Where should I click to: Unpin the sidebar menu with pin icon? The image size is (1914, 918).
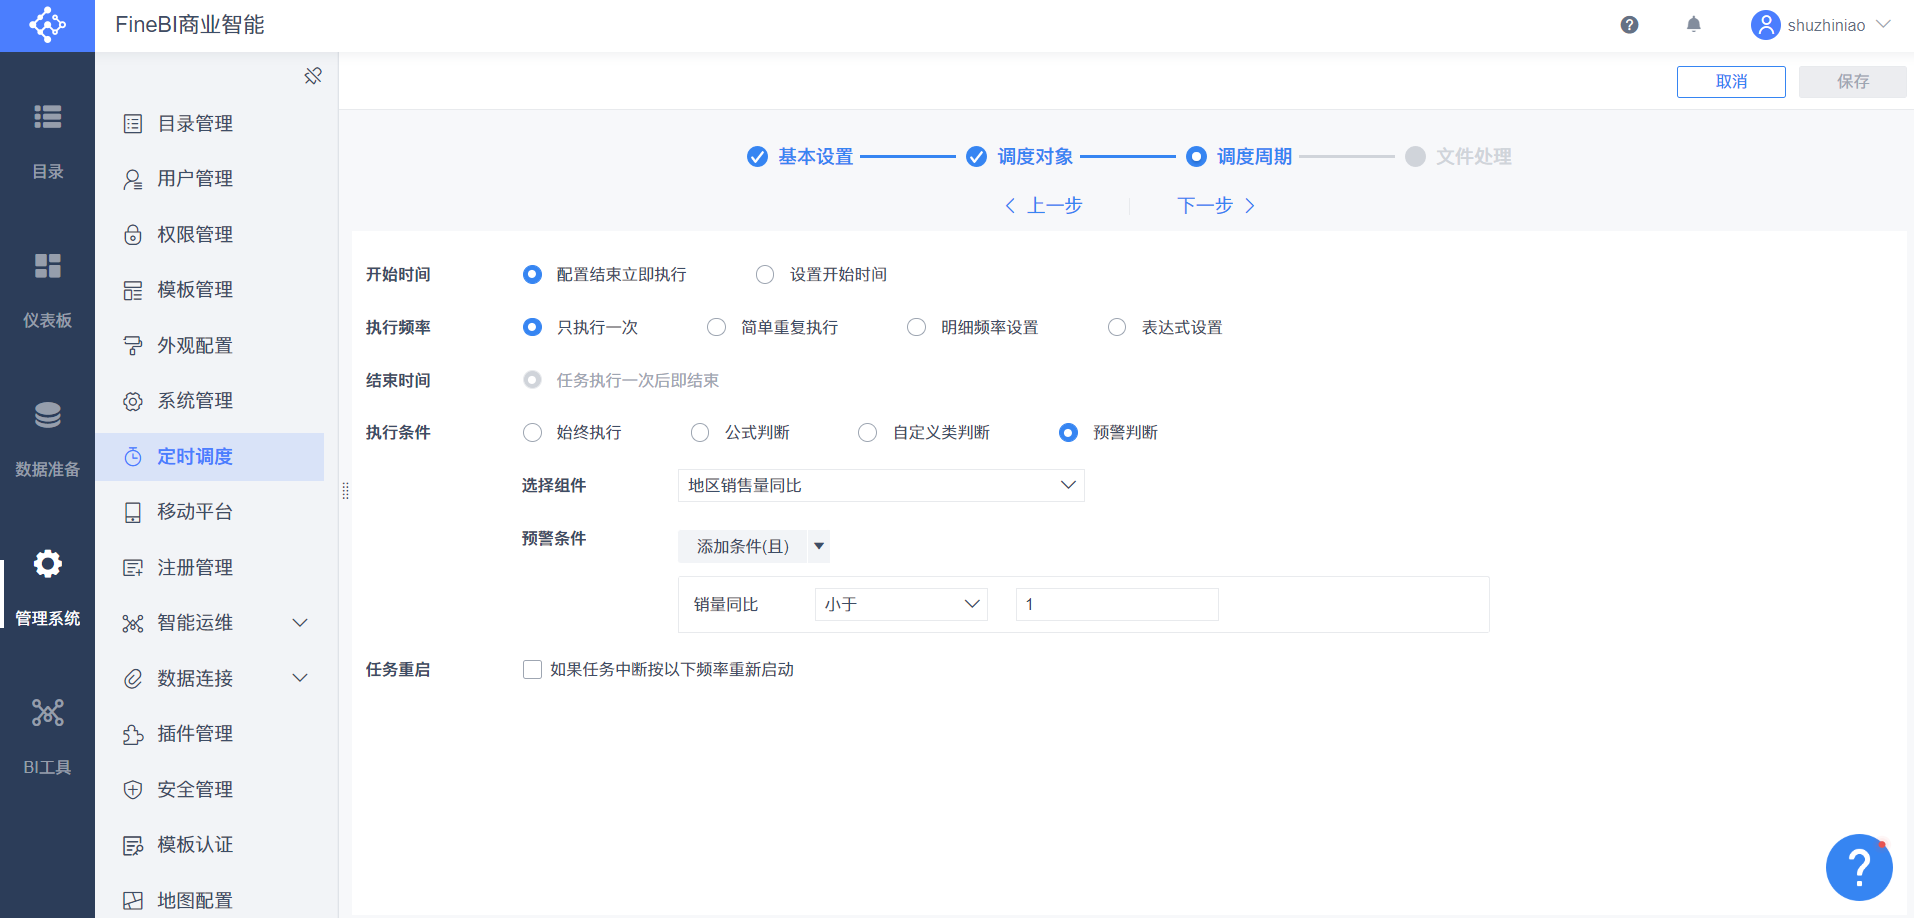pyautogui.click(x=313, y=76)
